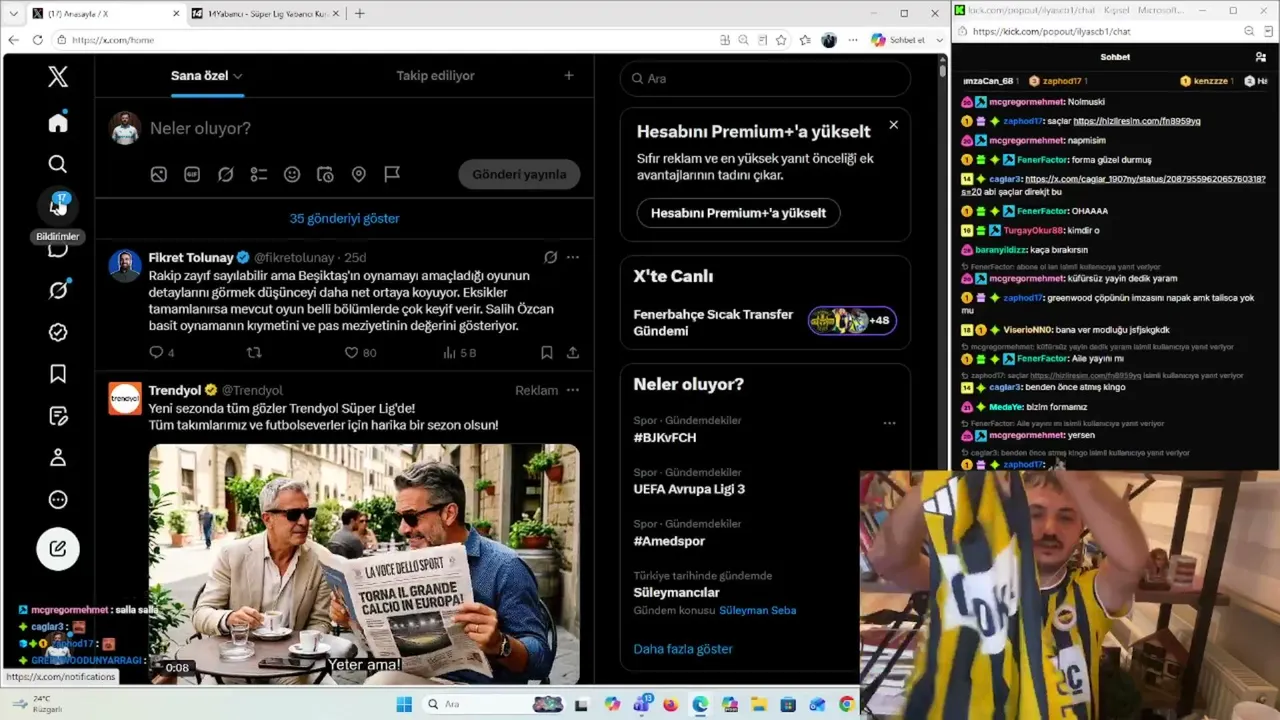This screenshot has height=720, width=1280.
Task: Open a new browser tab
Action: (x=360, y=13)
